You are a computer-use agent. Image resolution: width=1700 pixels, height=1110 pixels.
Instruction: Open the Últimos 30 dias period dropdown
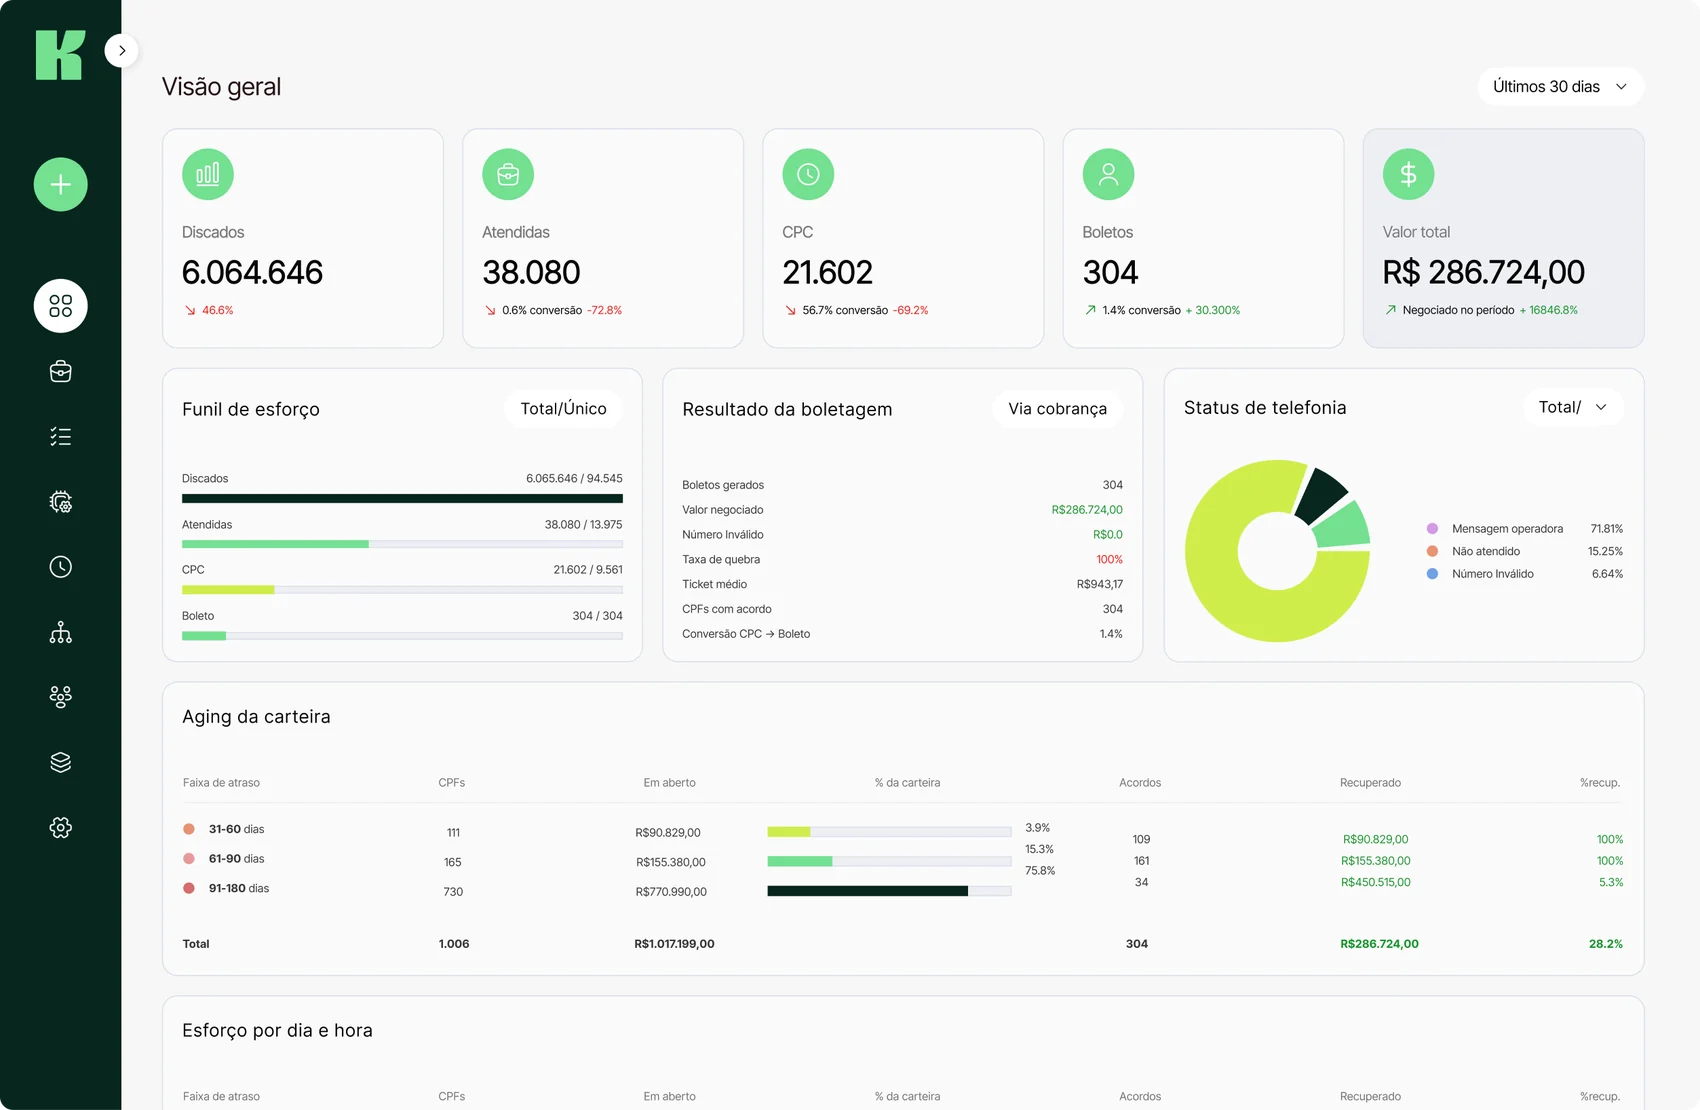click(x=1560, y=87)
